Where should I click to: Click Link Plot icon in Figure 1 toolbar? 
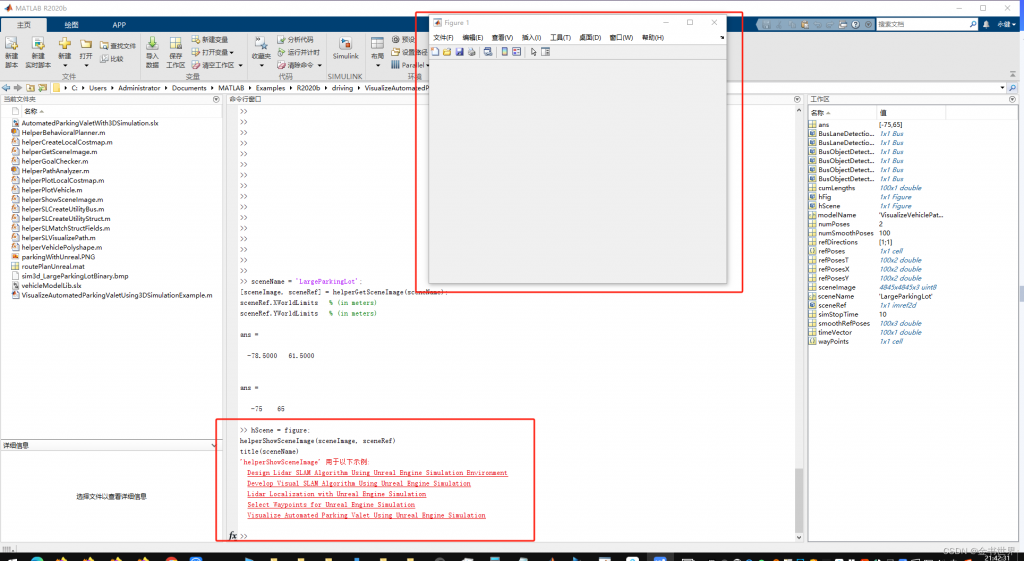tap(487, 52)
